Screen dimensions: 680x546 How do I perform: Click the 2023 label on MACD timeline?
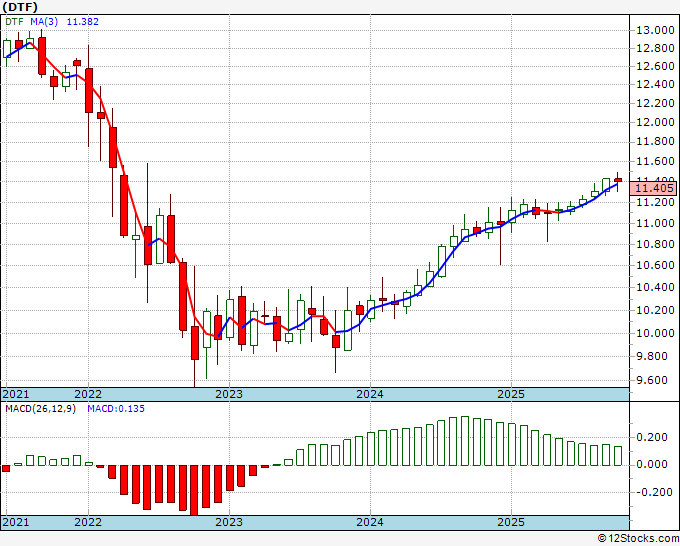(229, 522)
